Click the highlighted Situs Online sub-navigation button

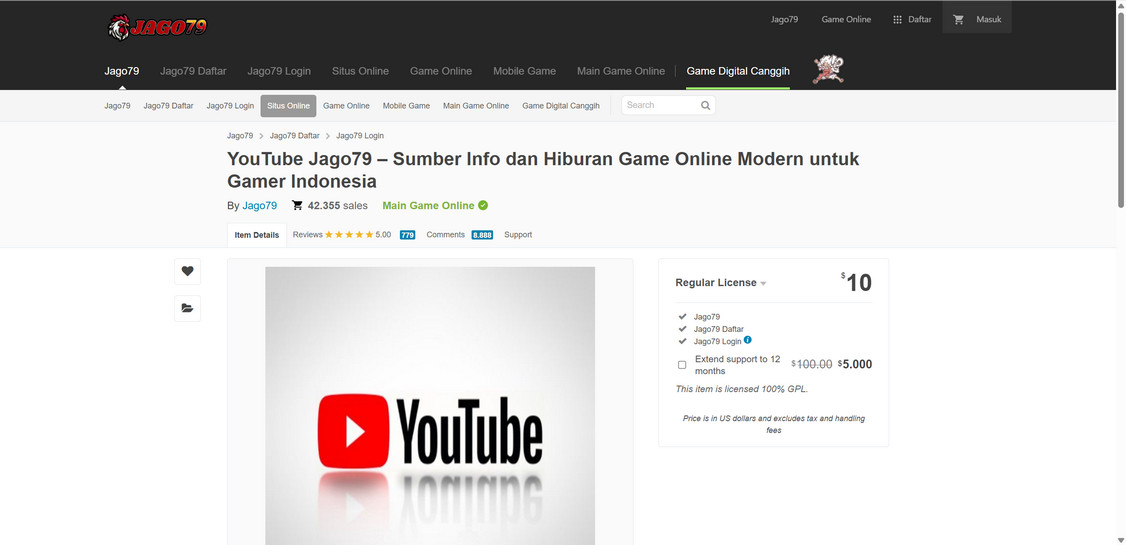(x=288, y=106)
